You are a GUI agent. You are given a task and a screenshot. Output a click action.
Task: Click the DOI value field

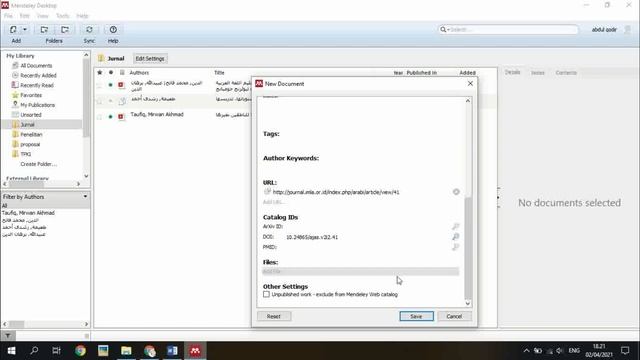point(312,237)
